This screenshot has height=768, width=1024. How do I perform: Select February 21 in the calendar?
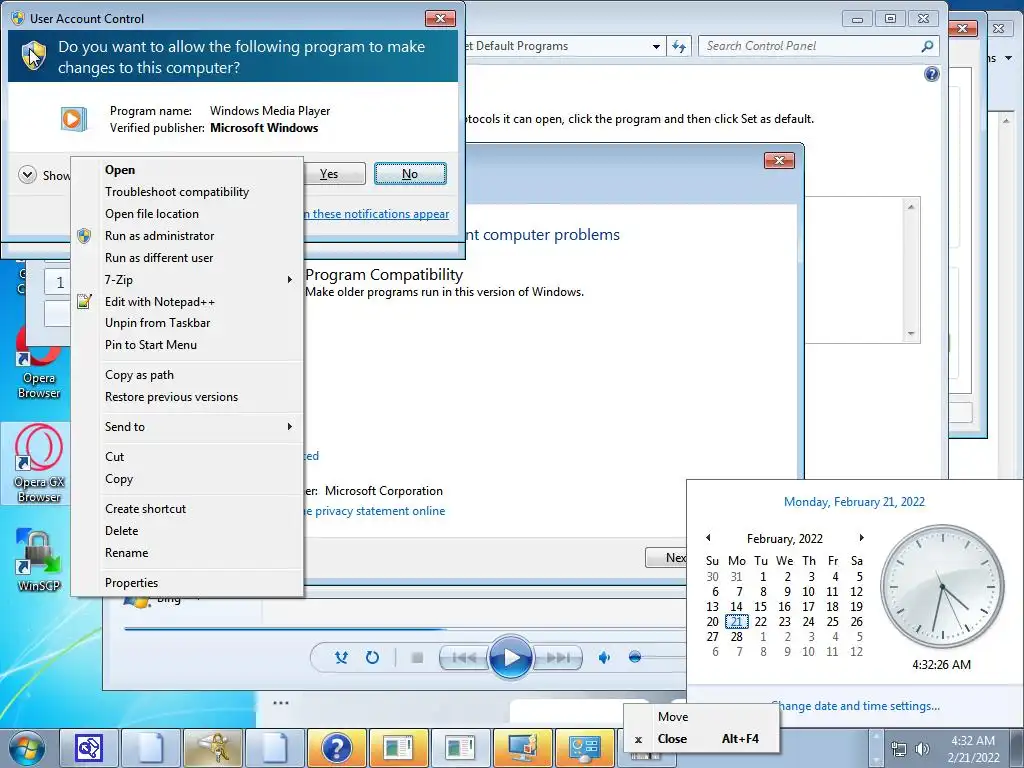pyautogui.click(x=737, y=622)
